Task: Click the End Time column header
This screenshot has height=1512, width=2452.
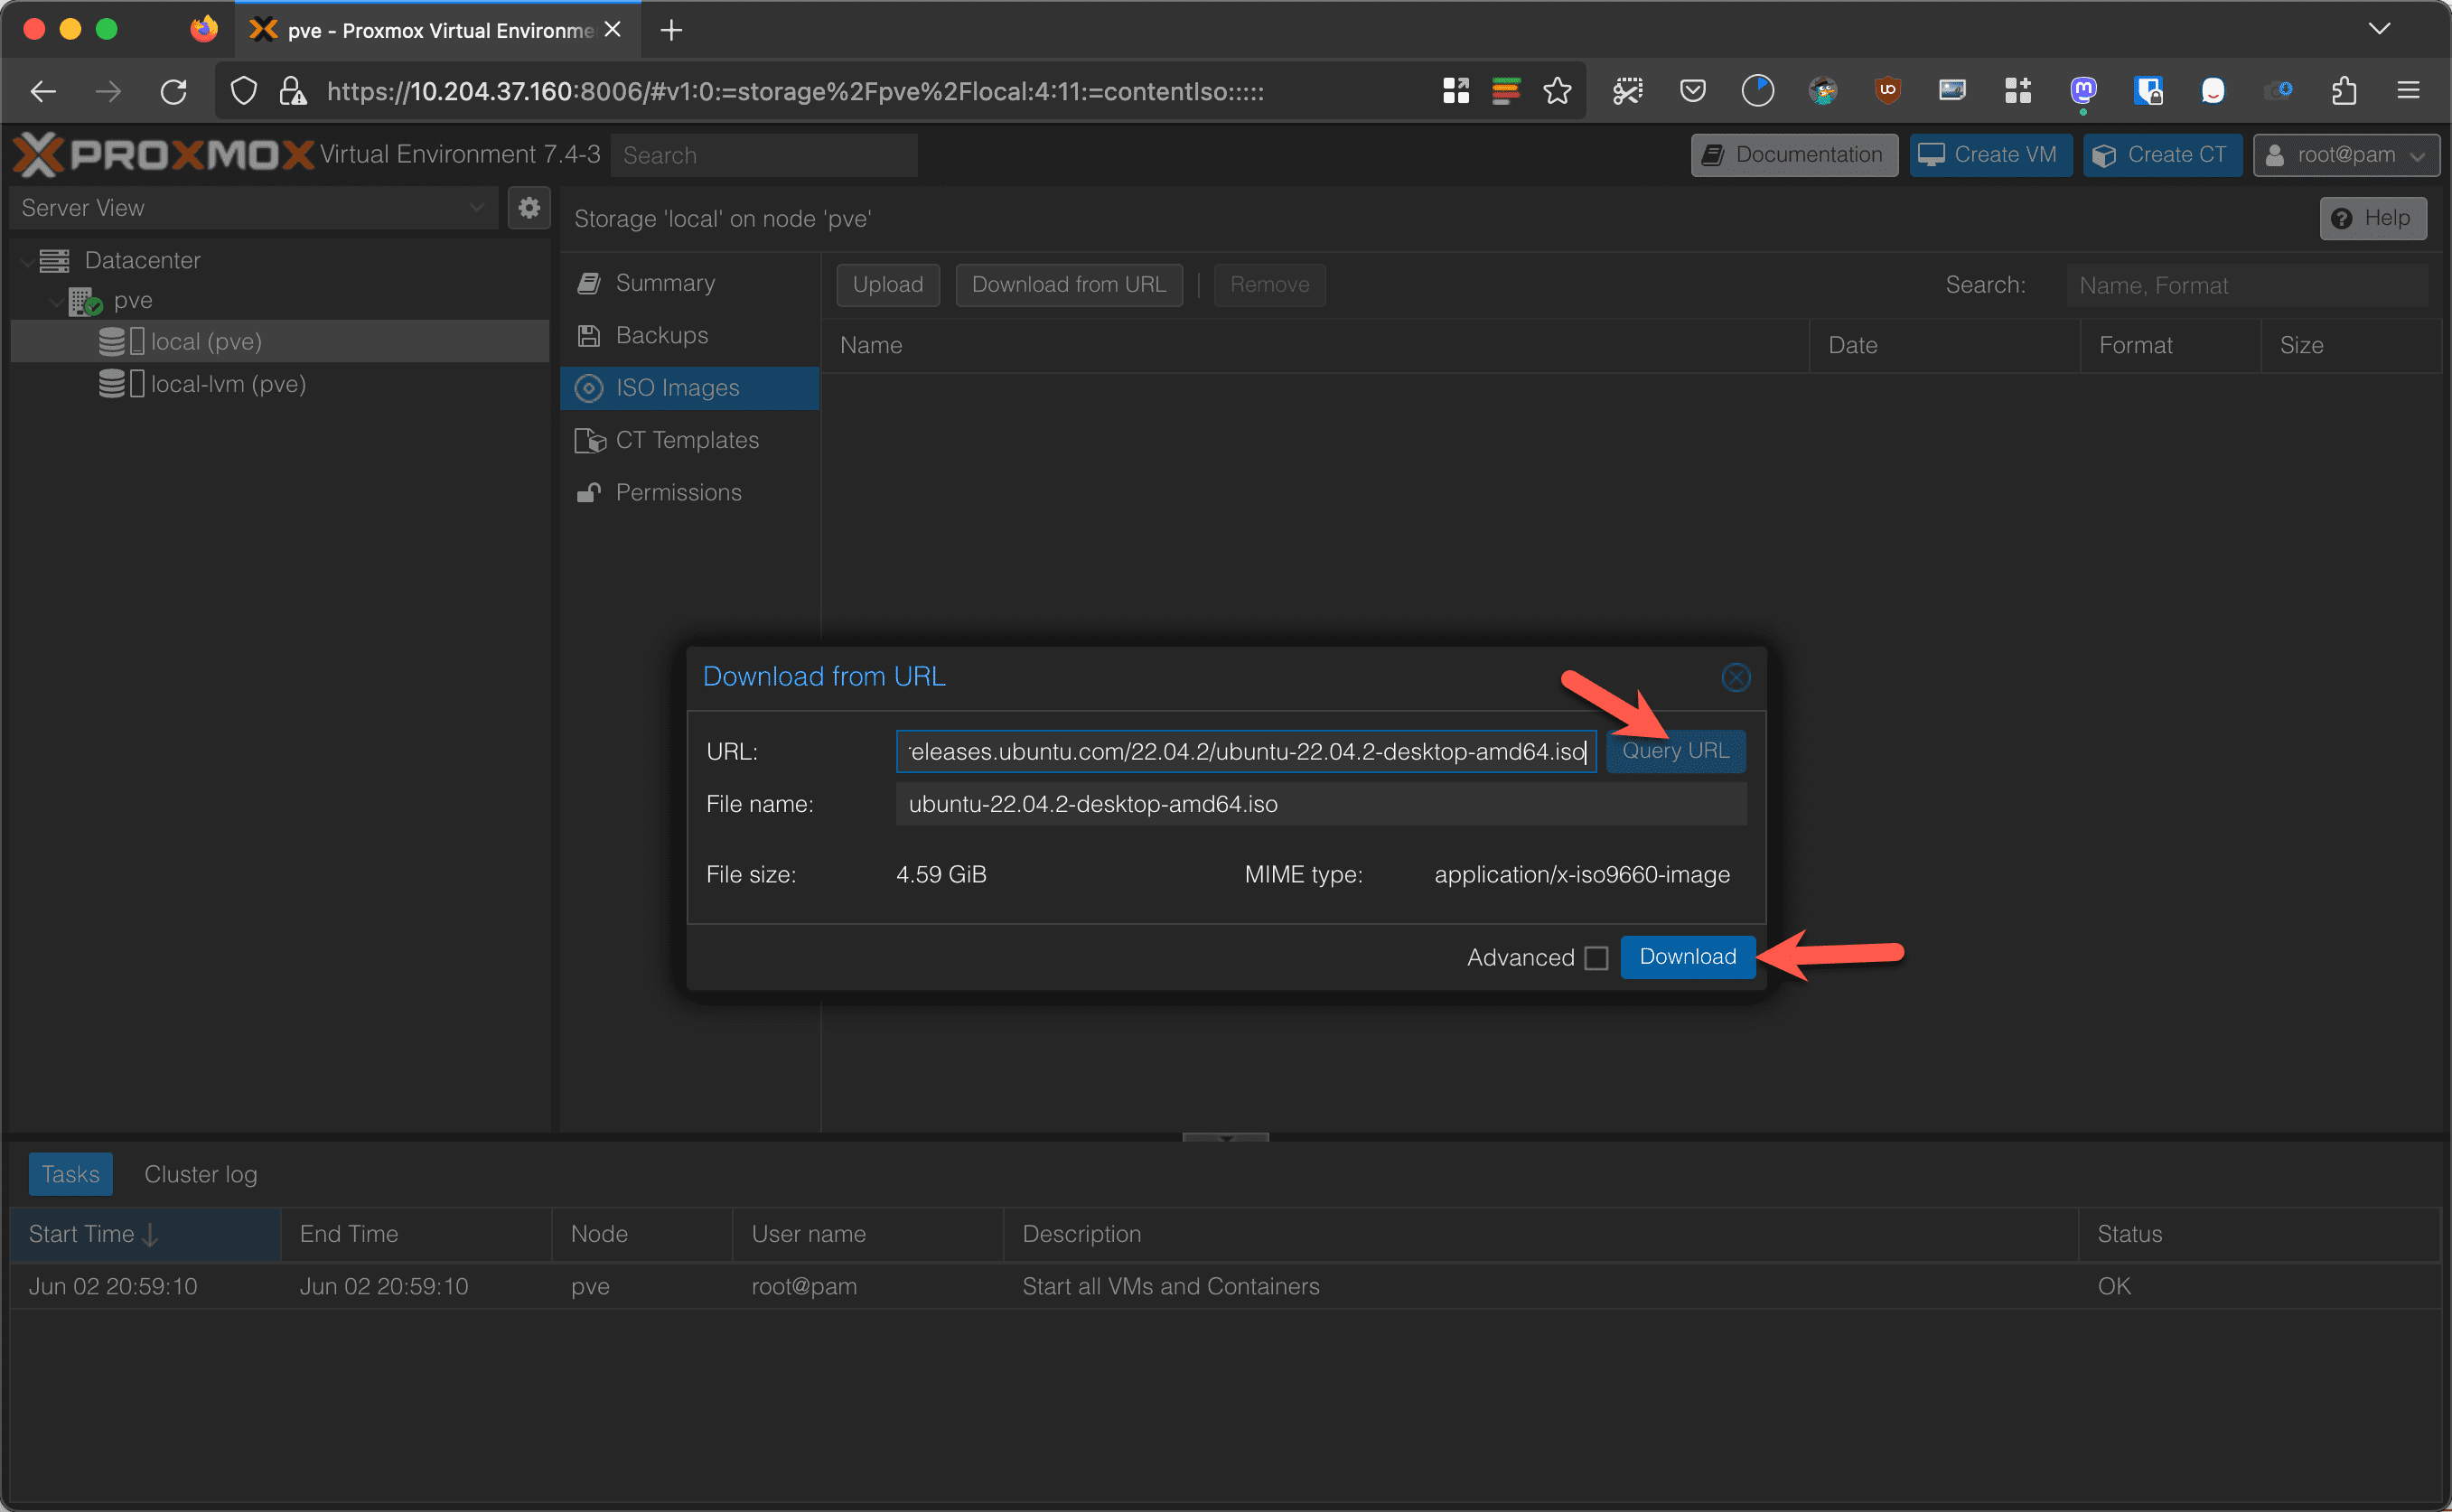Action: (416, 1234)
